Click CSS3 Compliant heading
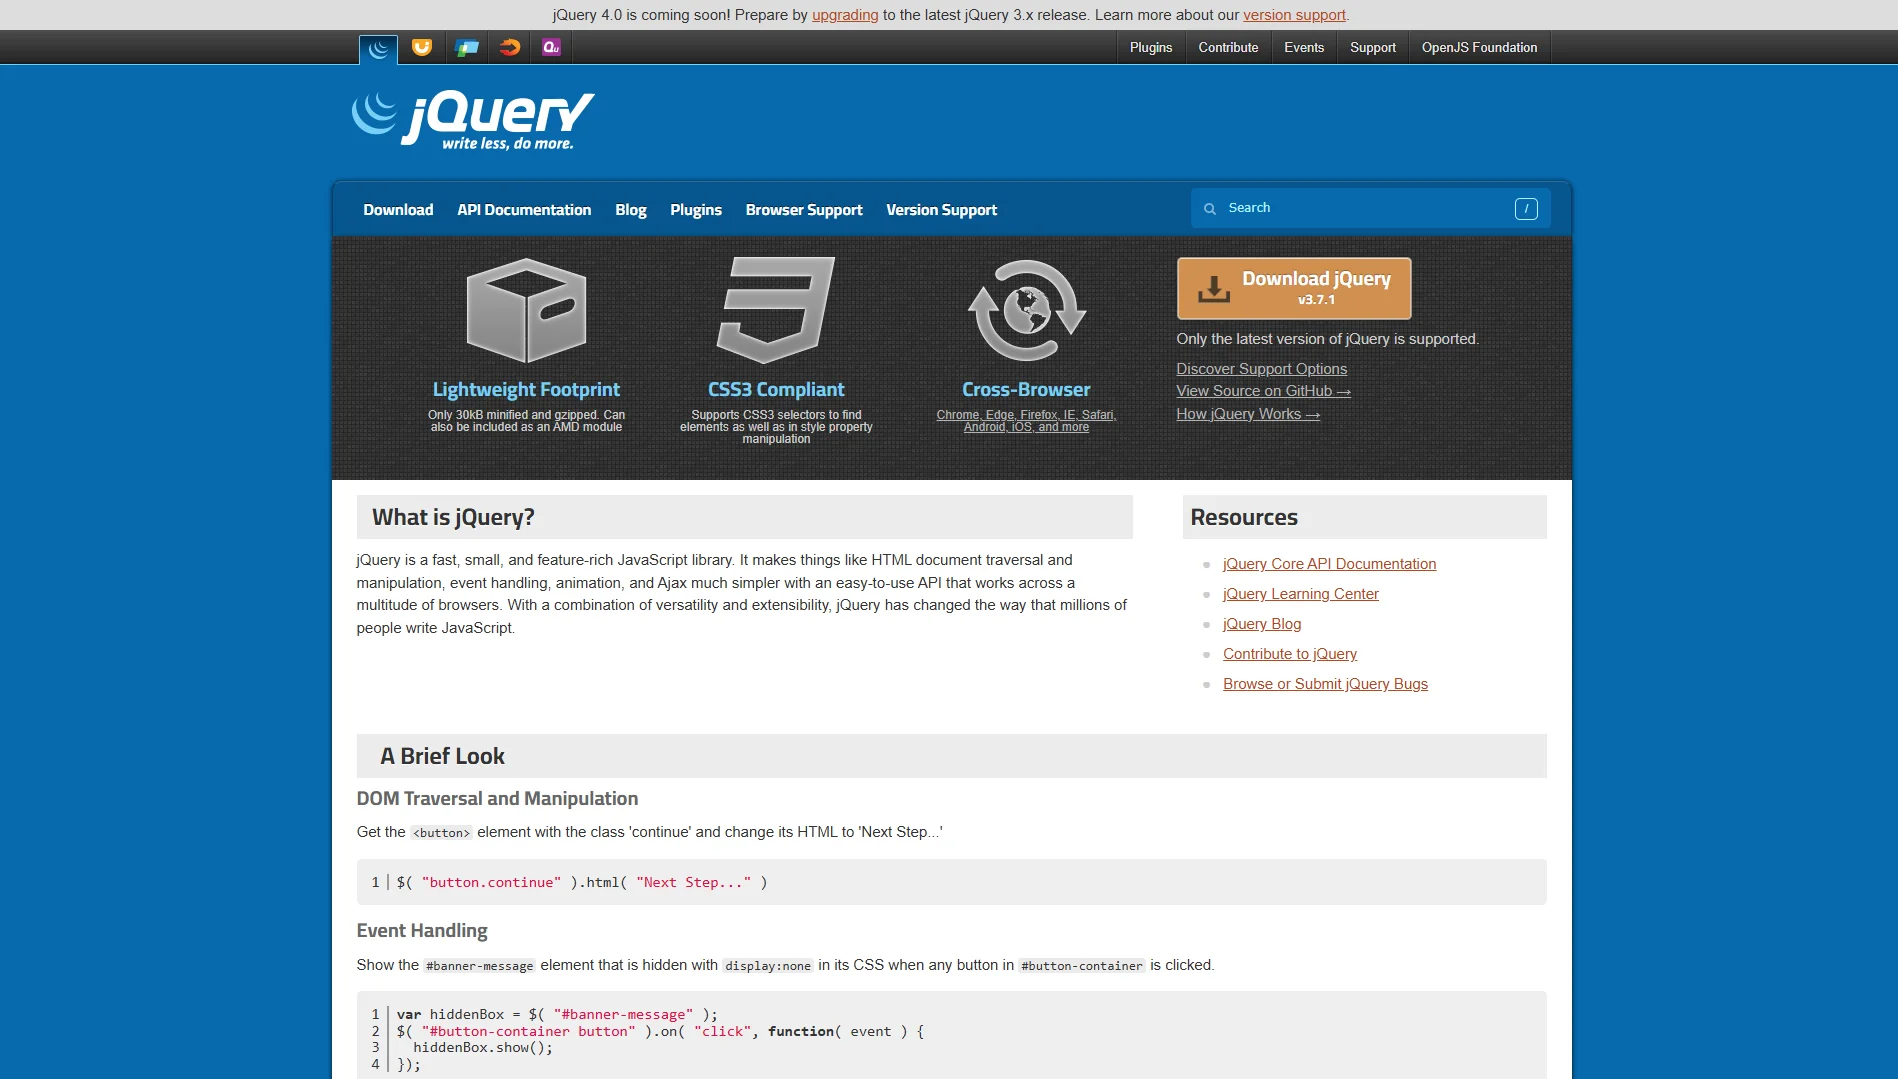Viewport: 1898px width, 1079px height. point(776,390)
